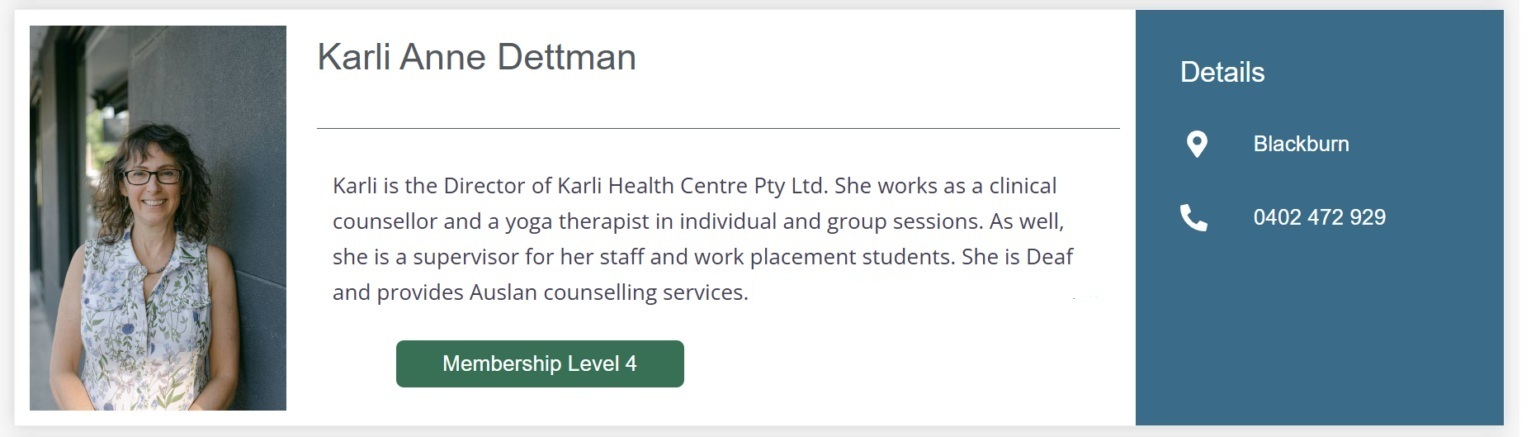Click the phone handset icon
Screen dimensions: 1536x437
coord(1194,217)
